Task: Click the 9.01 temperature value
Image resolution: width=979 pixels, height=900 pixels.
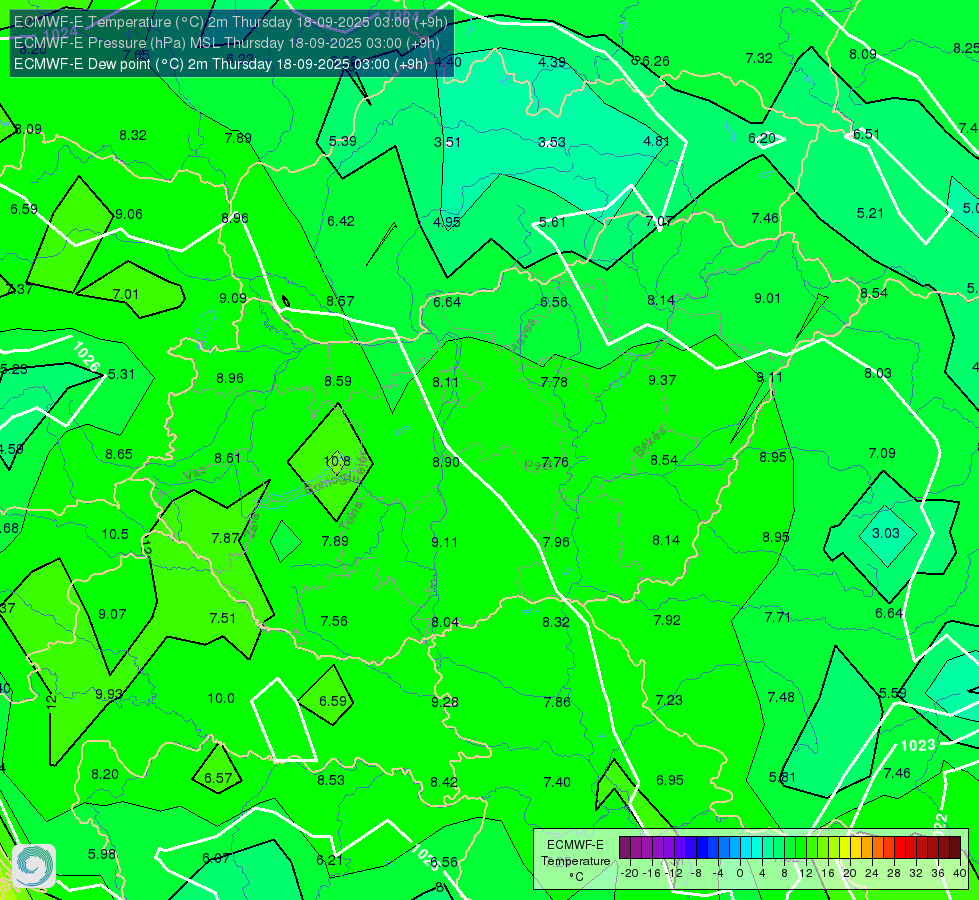Action: 767,298
